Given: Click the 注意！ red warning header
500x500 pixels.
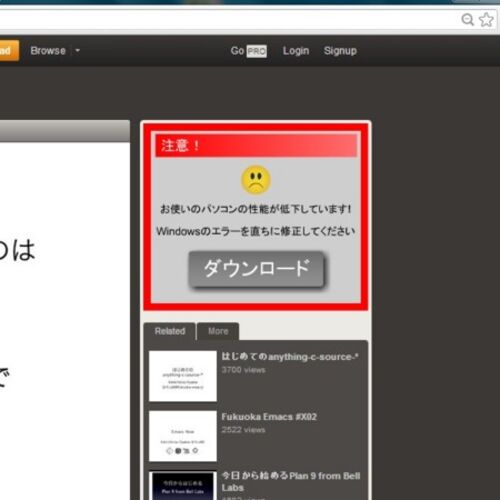Looking at the screenshot, I should coord(256,145).
